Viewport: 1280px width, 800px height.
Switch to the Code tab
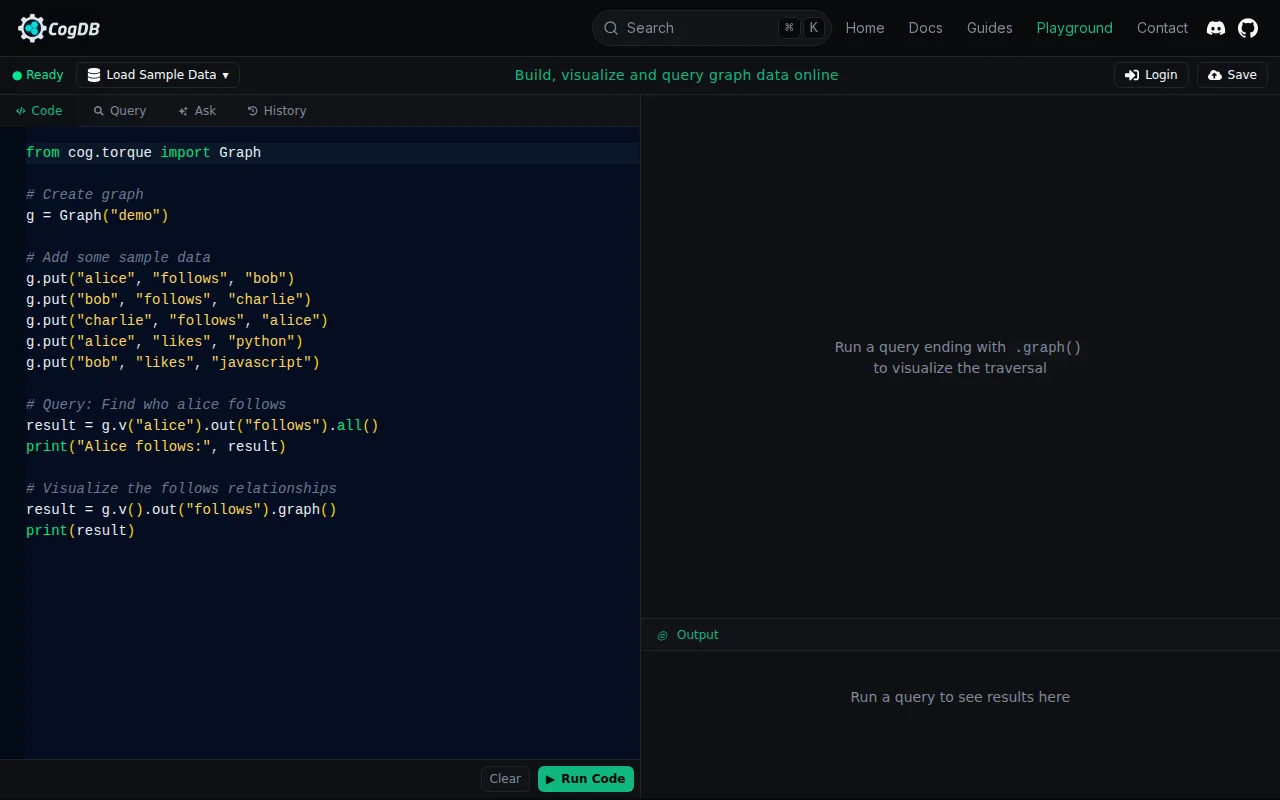39,111
